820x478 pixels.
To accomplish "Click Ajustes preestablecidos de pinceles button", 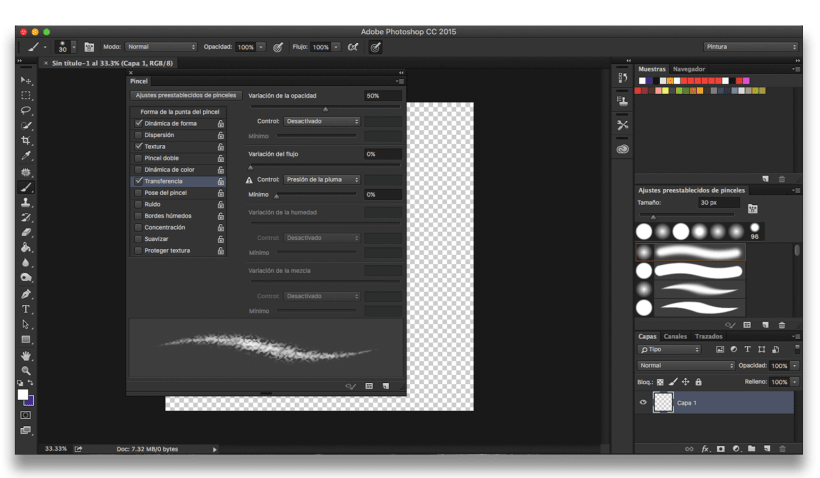I will (x=186, y=95).
